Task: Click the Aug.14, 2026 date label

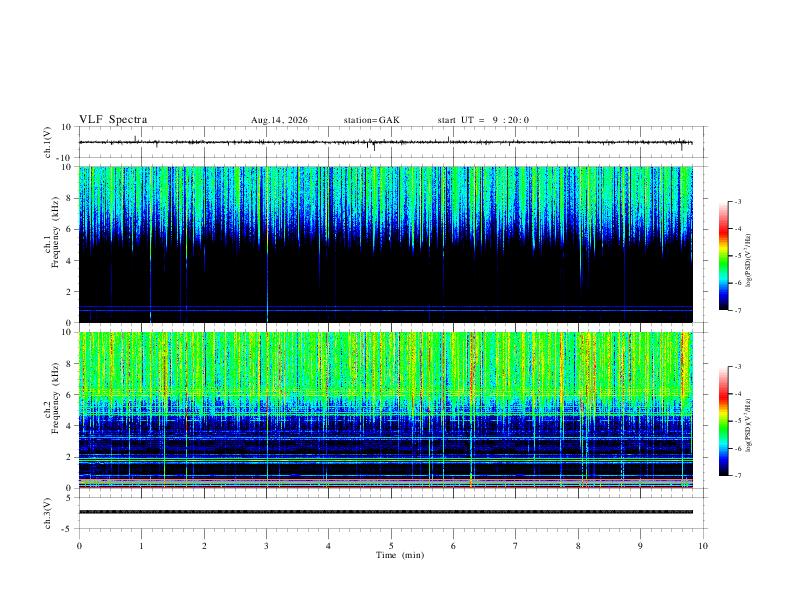Action: (279, 120)
